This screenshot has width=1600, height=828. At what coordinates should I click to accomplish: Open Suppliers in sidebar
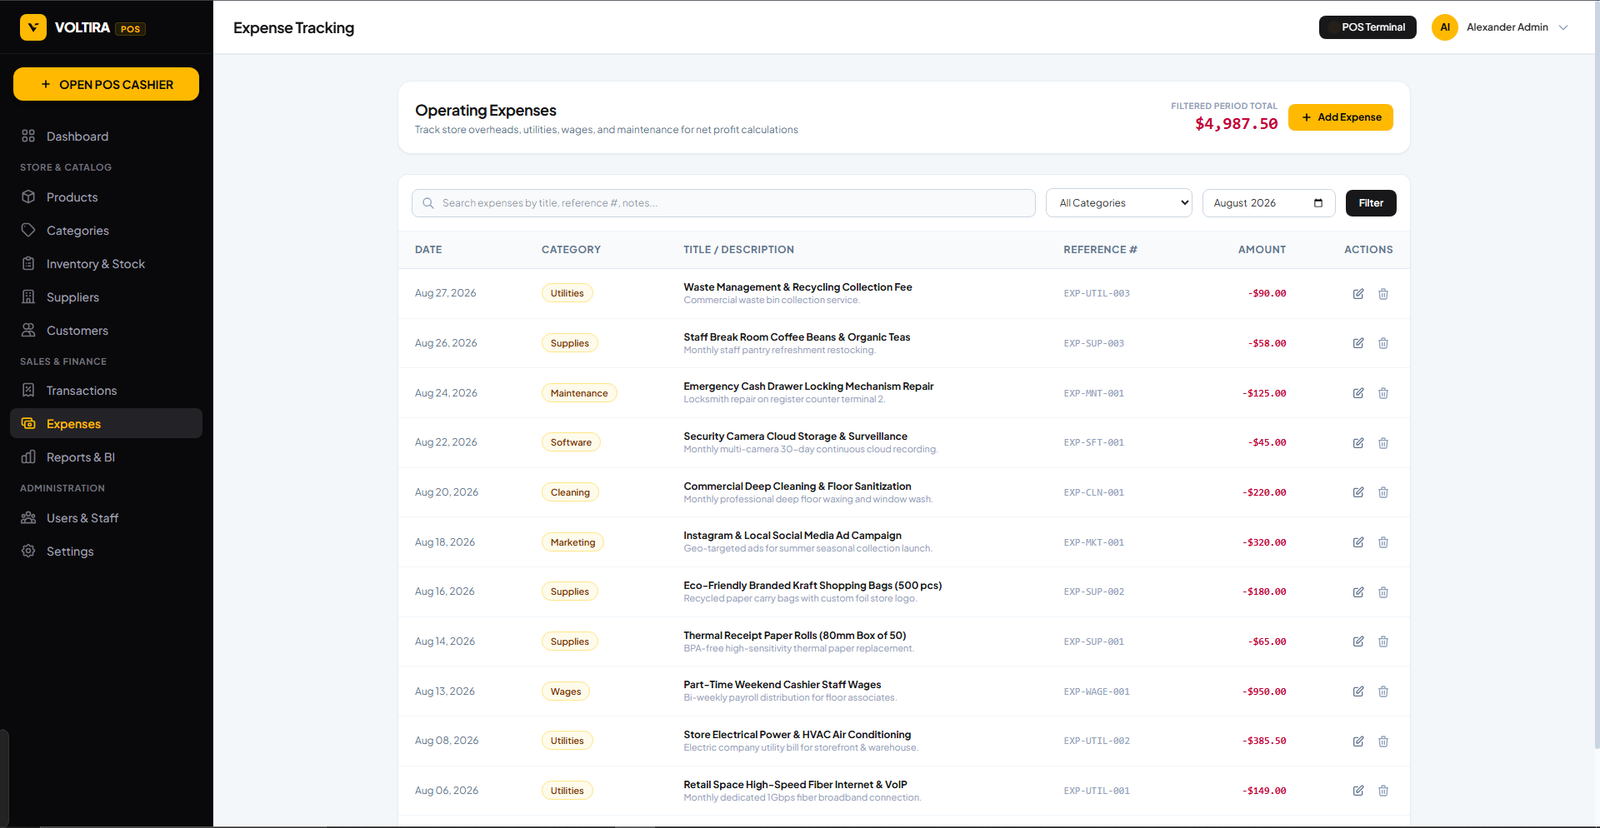pyautogui.click(x=106, y=297)
